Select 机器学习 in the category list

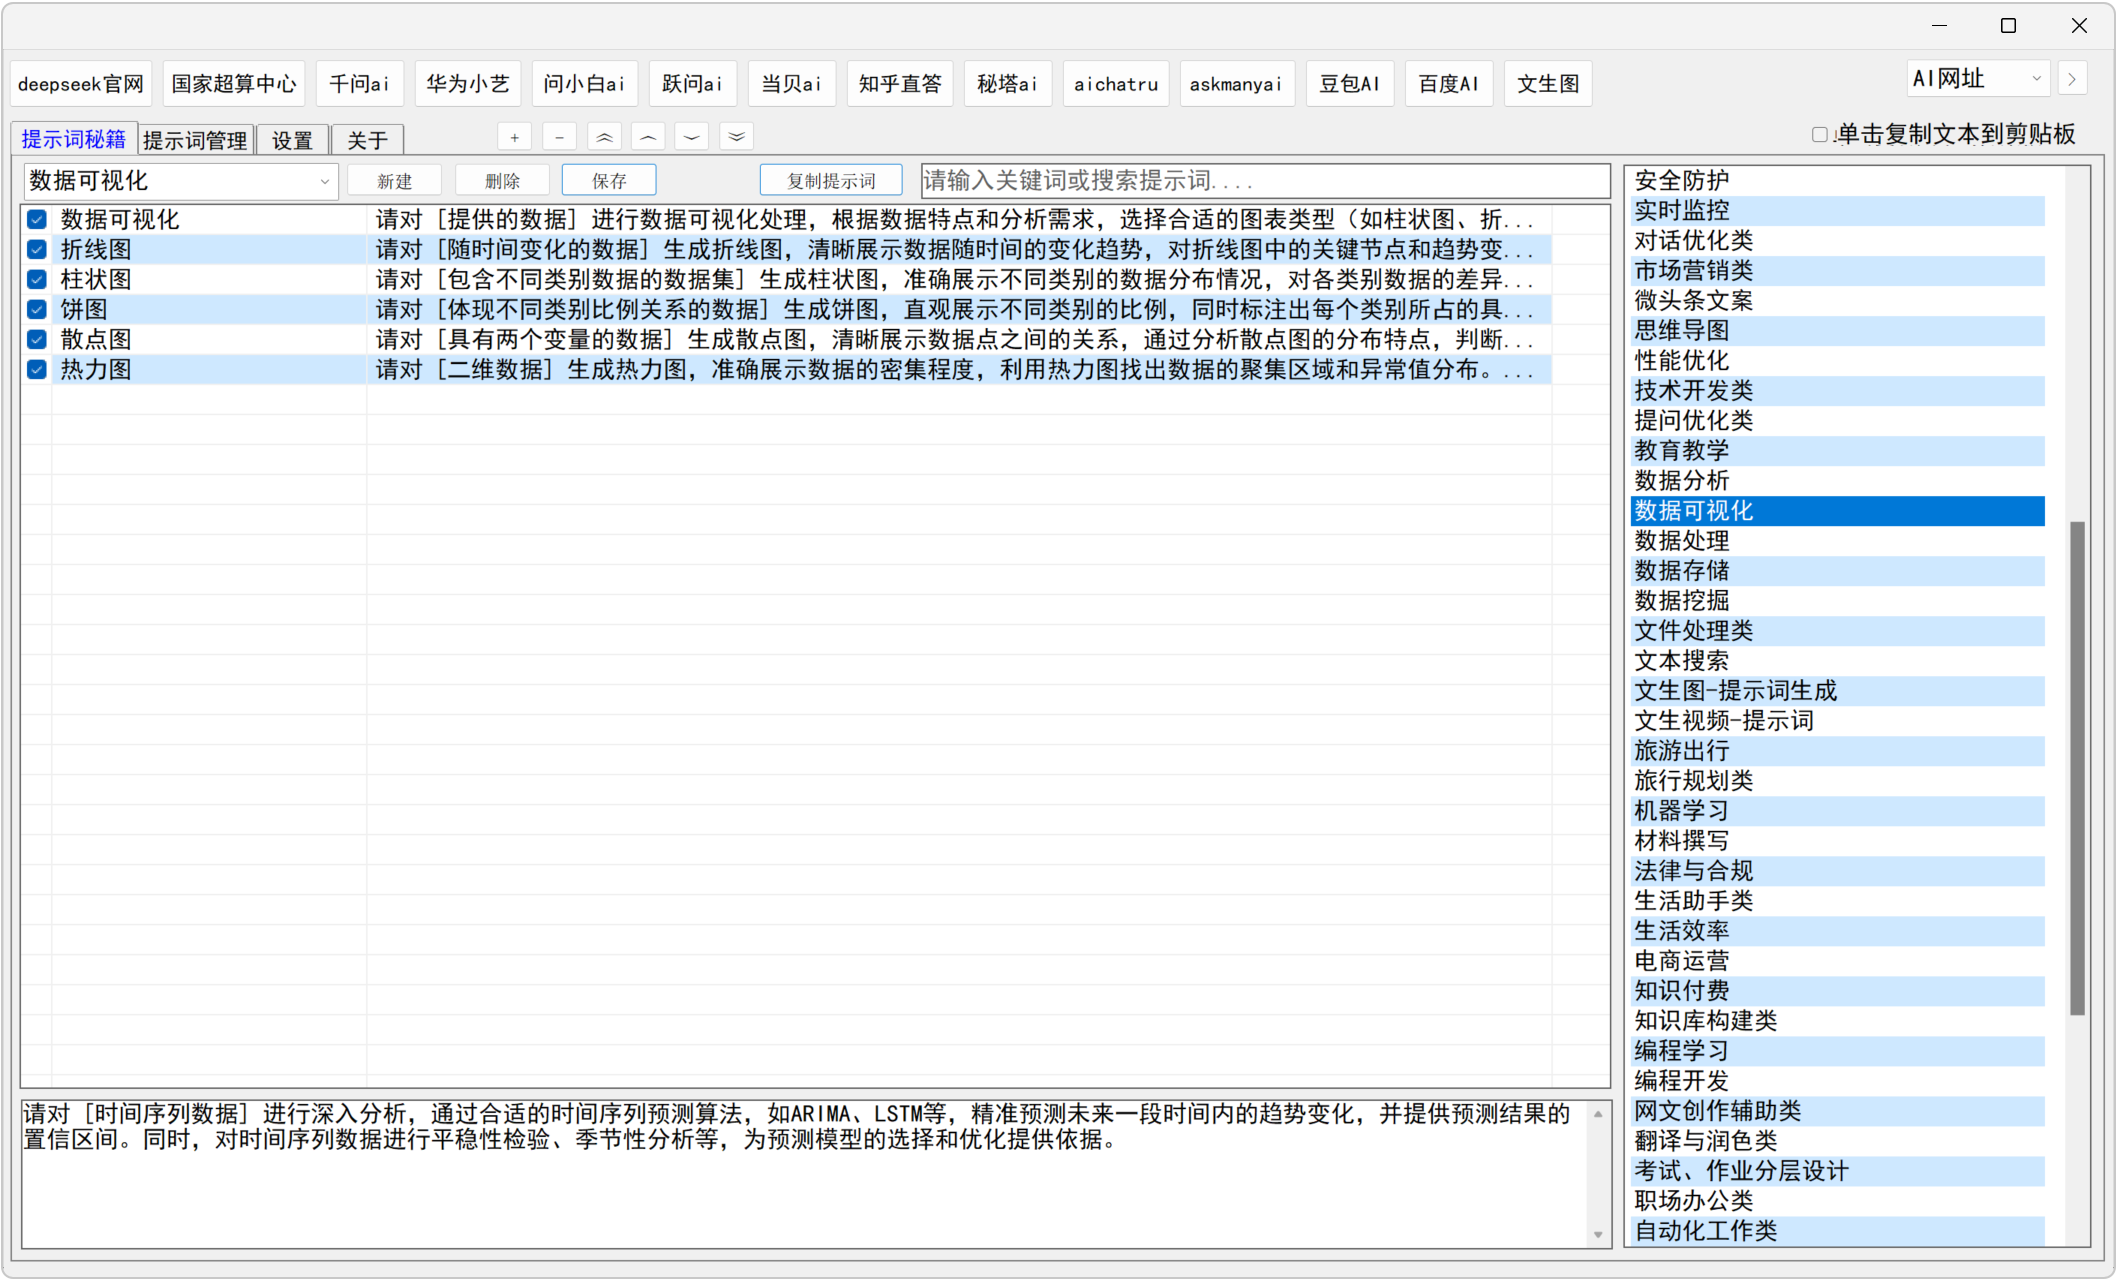pyautogui.click(x=1837, y=811)
